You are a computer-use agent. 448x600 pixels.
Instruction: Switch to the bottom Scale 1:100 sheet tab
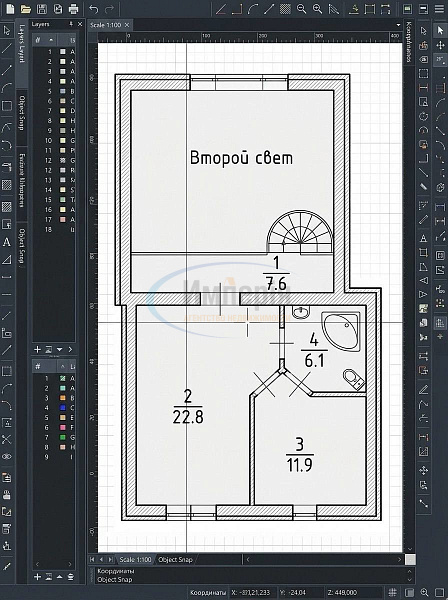[135, 559]
